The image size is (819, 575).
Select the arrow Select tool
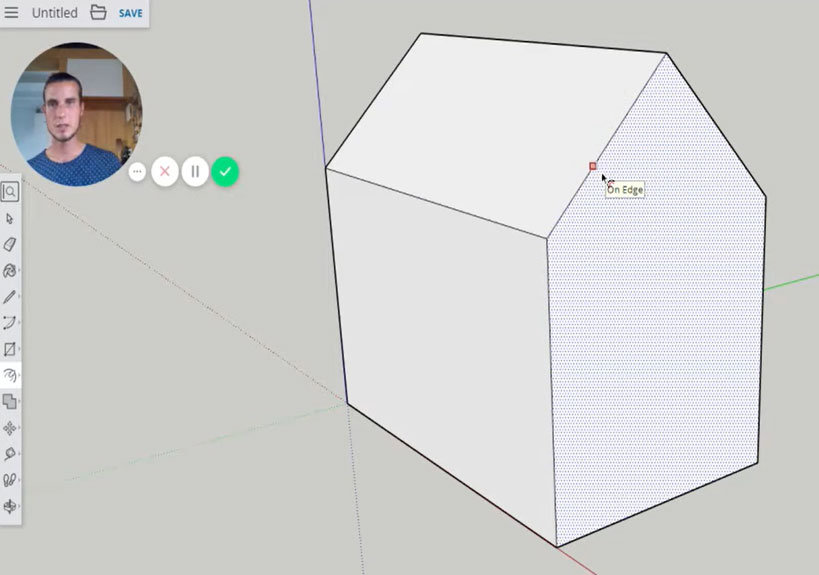pos(10,218)
